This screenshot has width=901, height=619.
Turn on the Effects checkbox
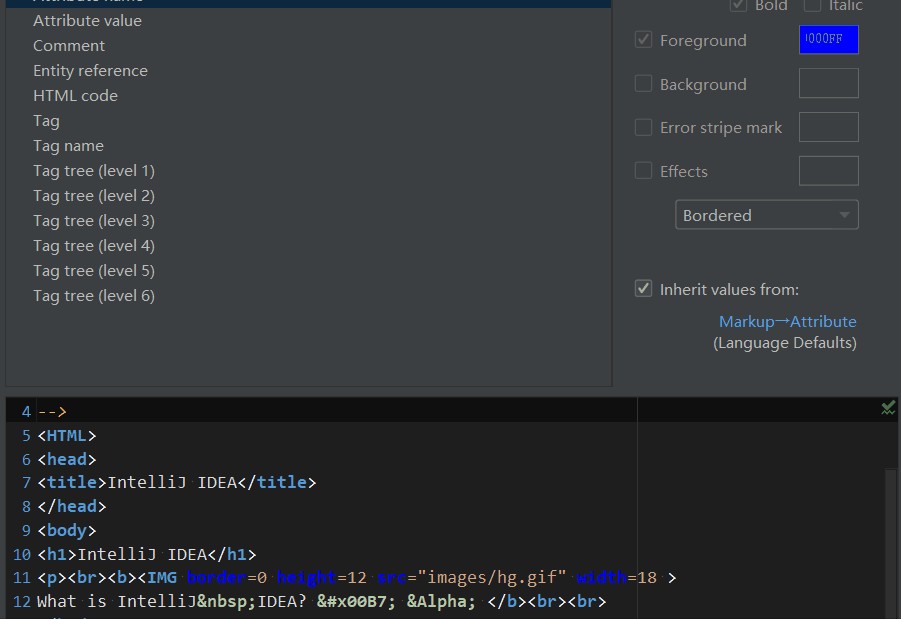(644, 171)
